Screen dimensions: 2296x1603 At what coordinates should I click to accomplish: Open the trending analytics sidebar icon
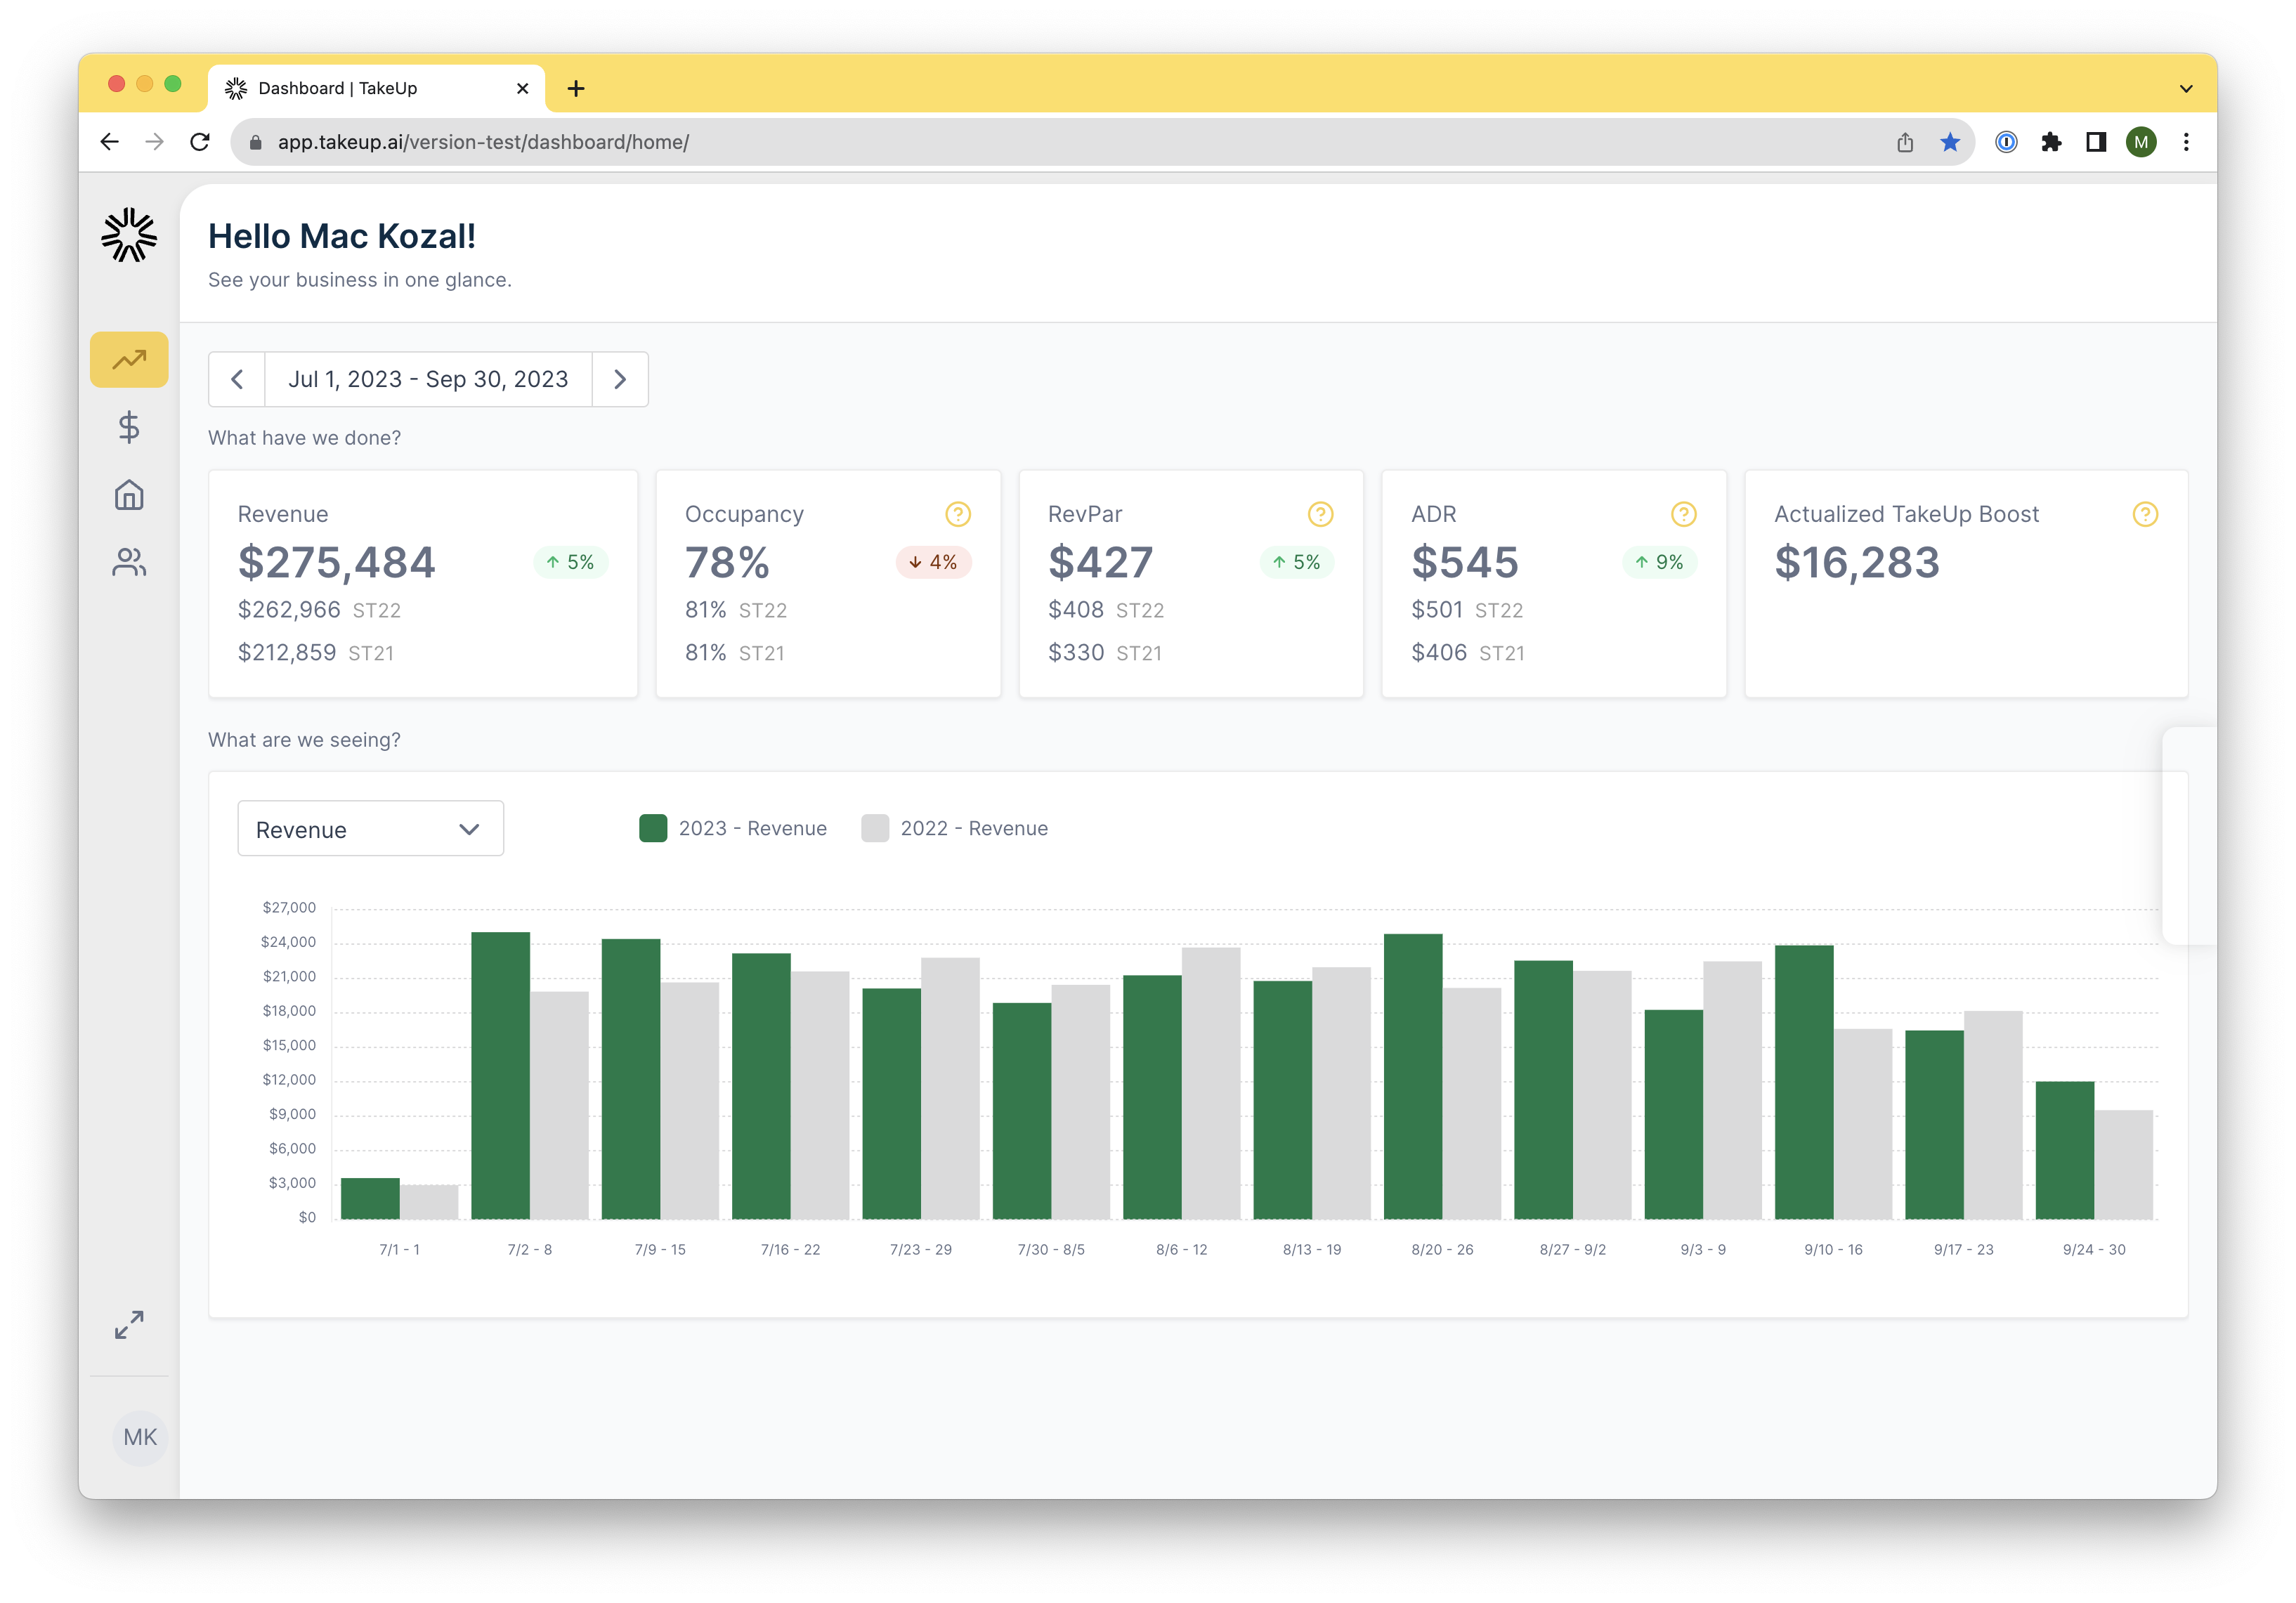tap(129, 359)
